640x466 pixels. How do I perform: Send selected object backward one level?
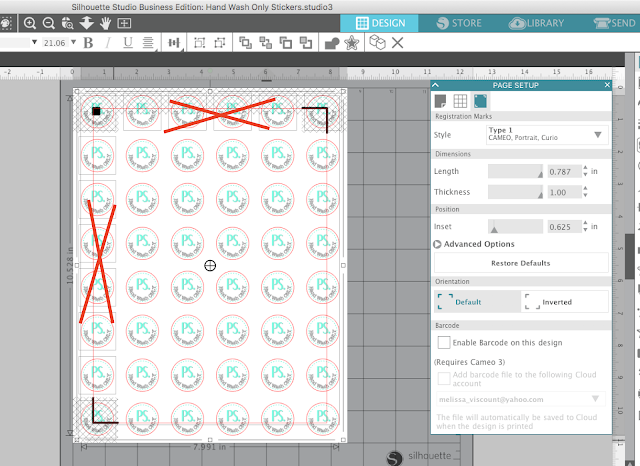(286, 43)
